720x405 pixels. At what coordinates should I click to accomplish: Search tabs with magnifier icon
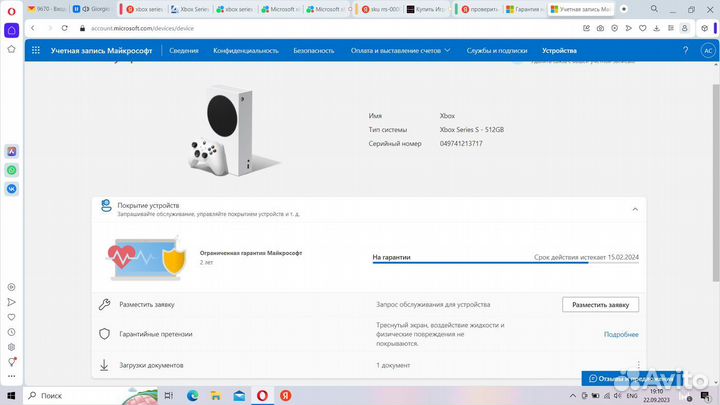pos(654,9)
